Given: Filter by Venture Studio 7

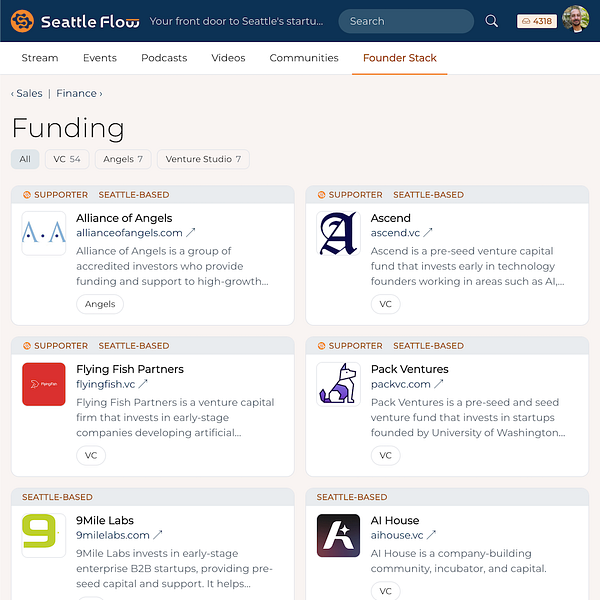Looking at the screenshot, I should [x=203, y=159].
